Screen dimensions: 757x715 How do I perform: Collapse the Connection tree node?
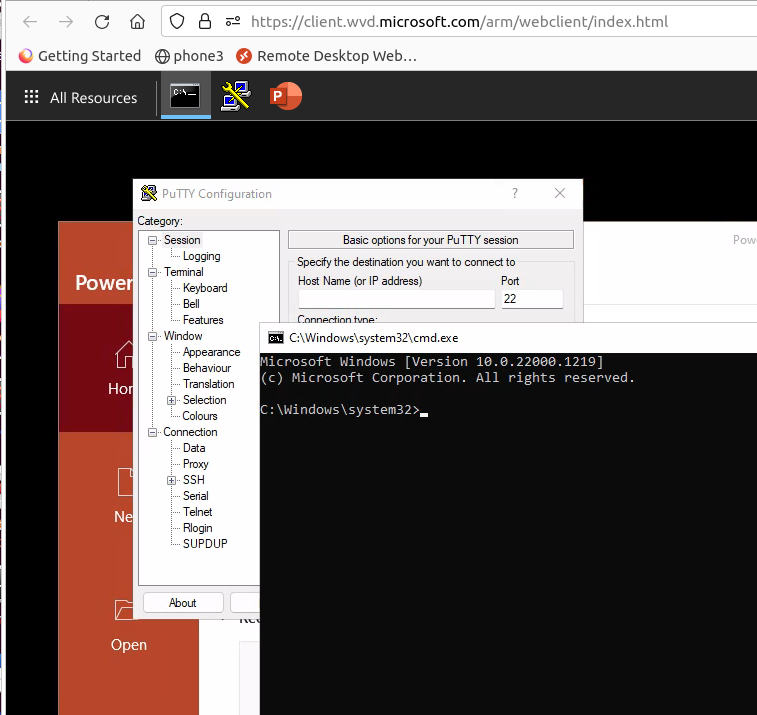(153, 433)
